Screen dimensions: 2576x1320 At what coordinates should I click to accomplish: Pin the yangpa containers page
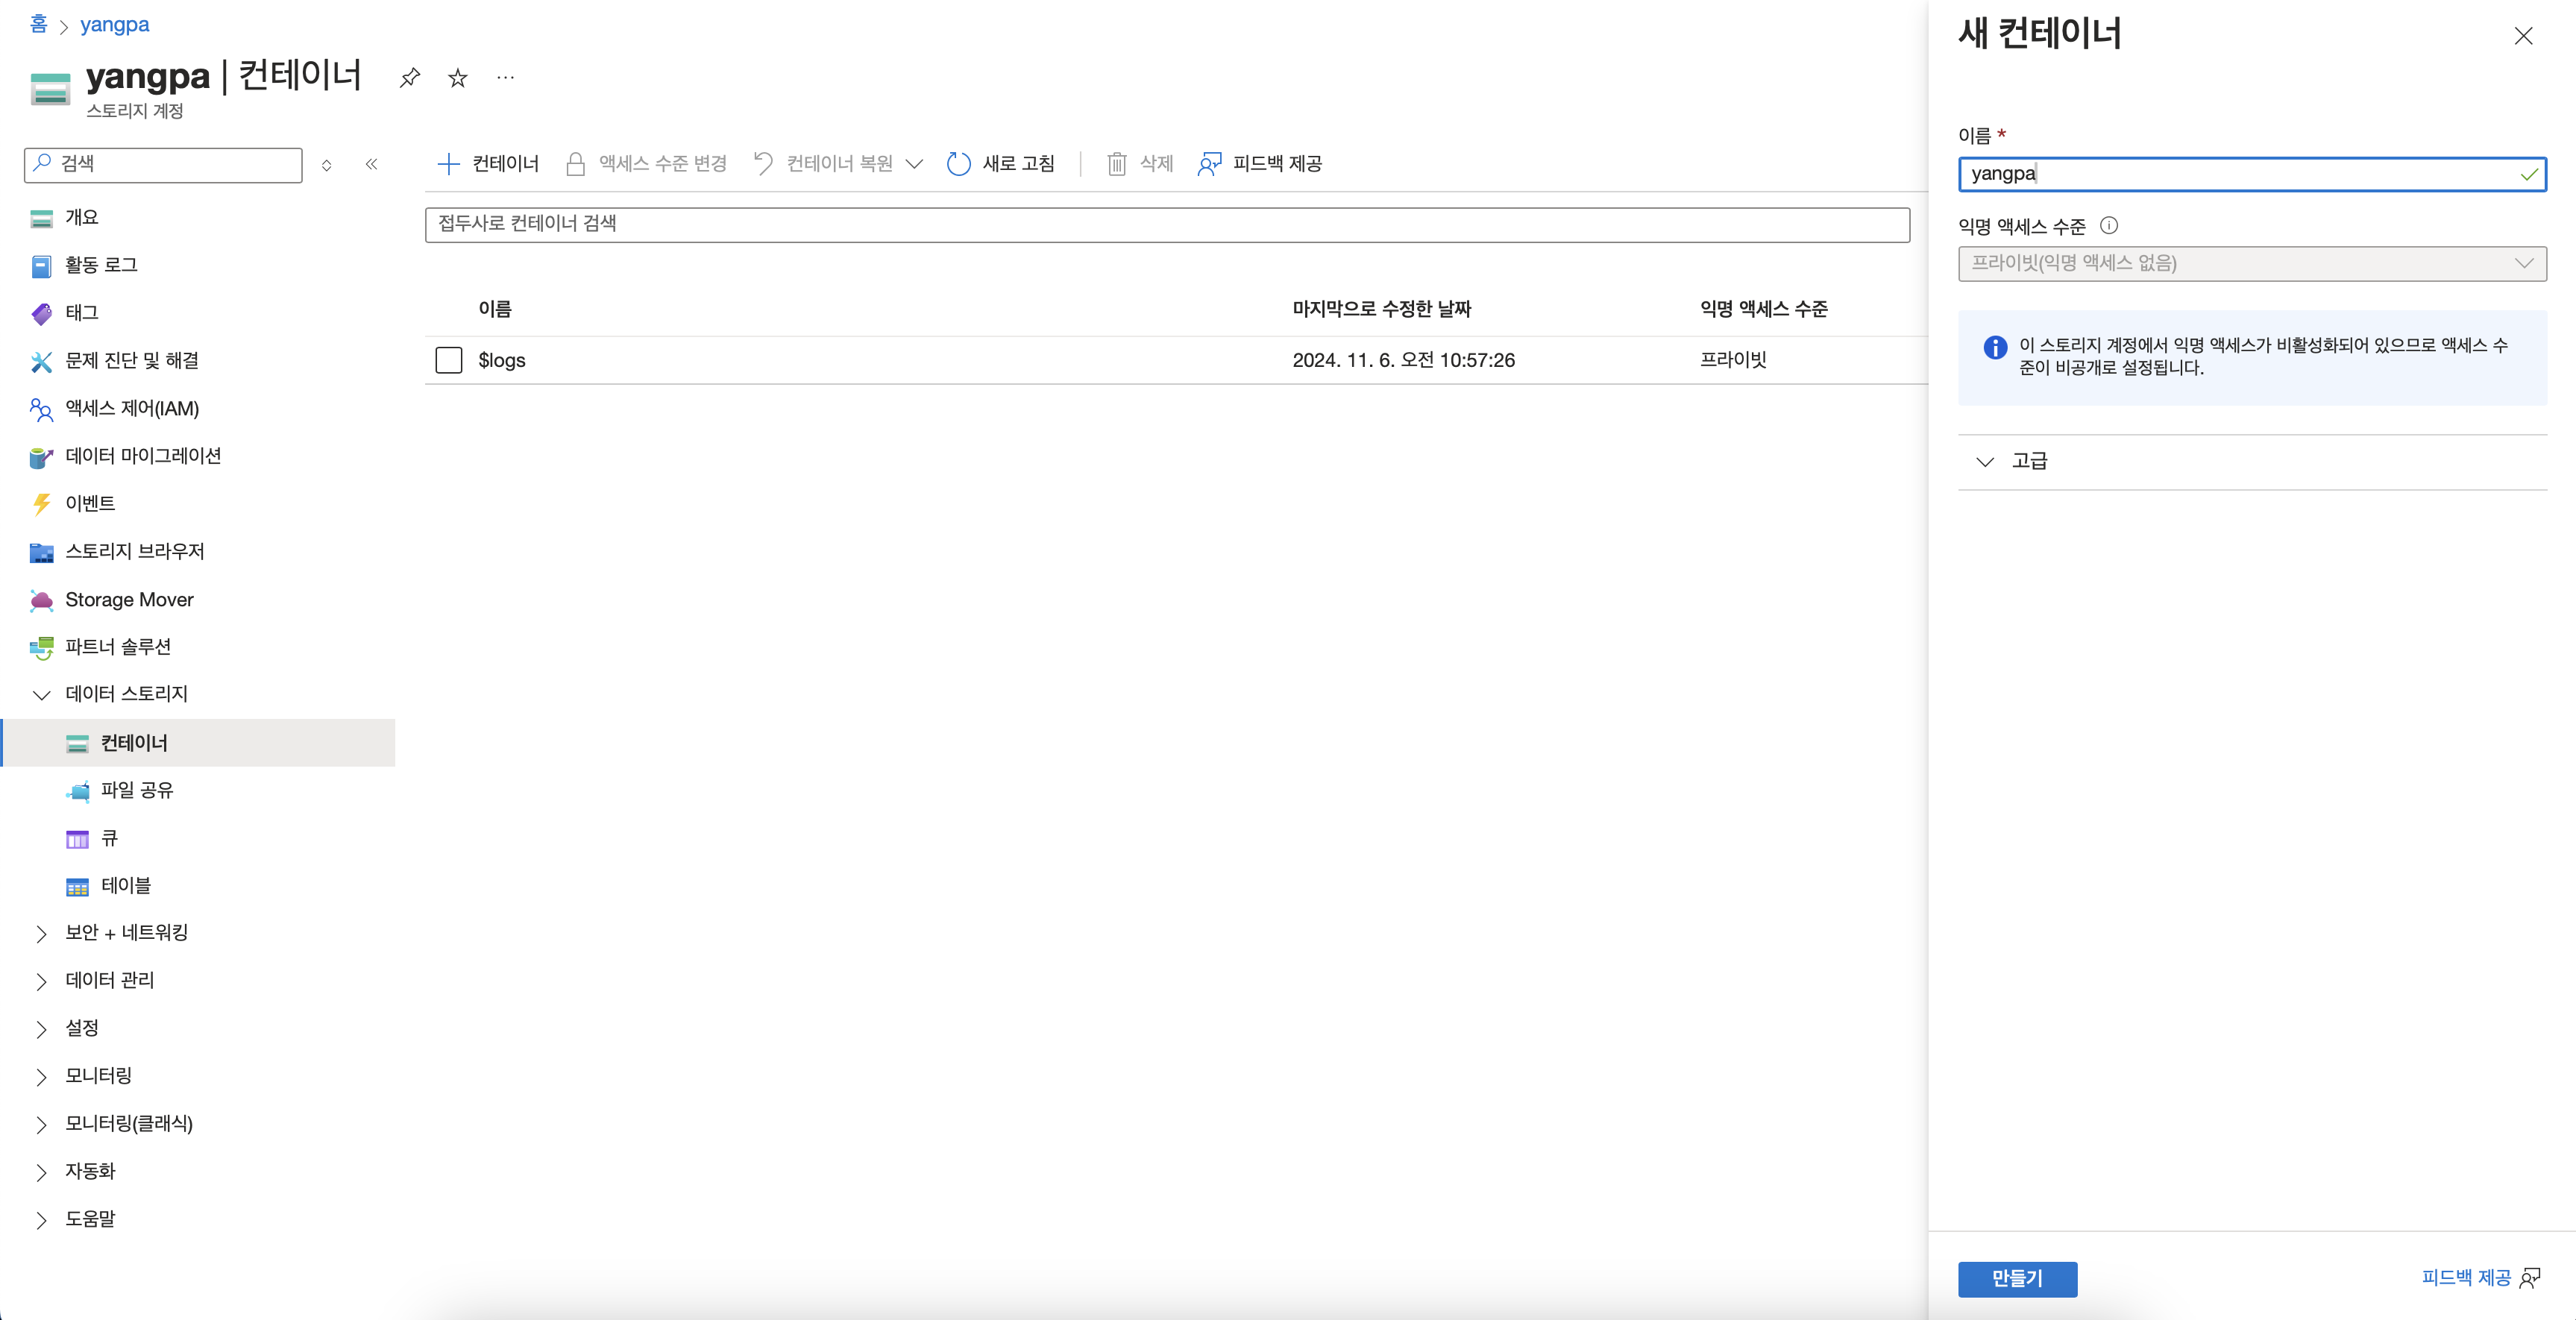[x=409, y=78]
